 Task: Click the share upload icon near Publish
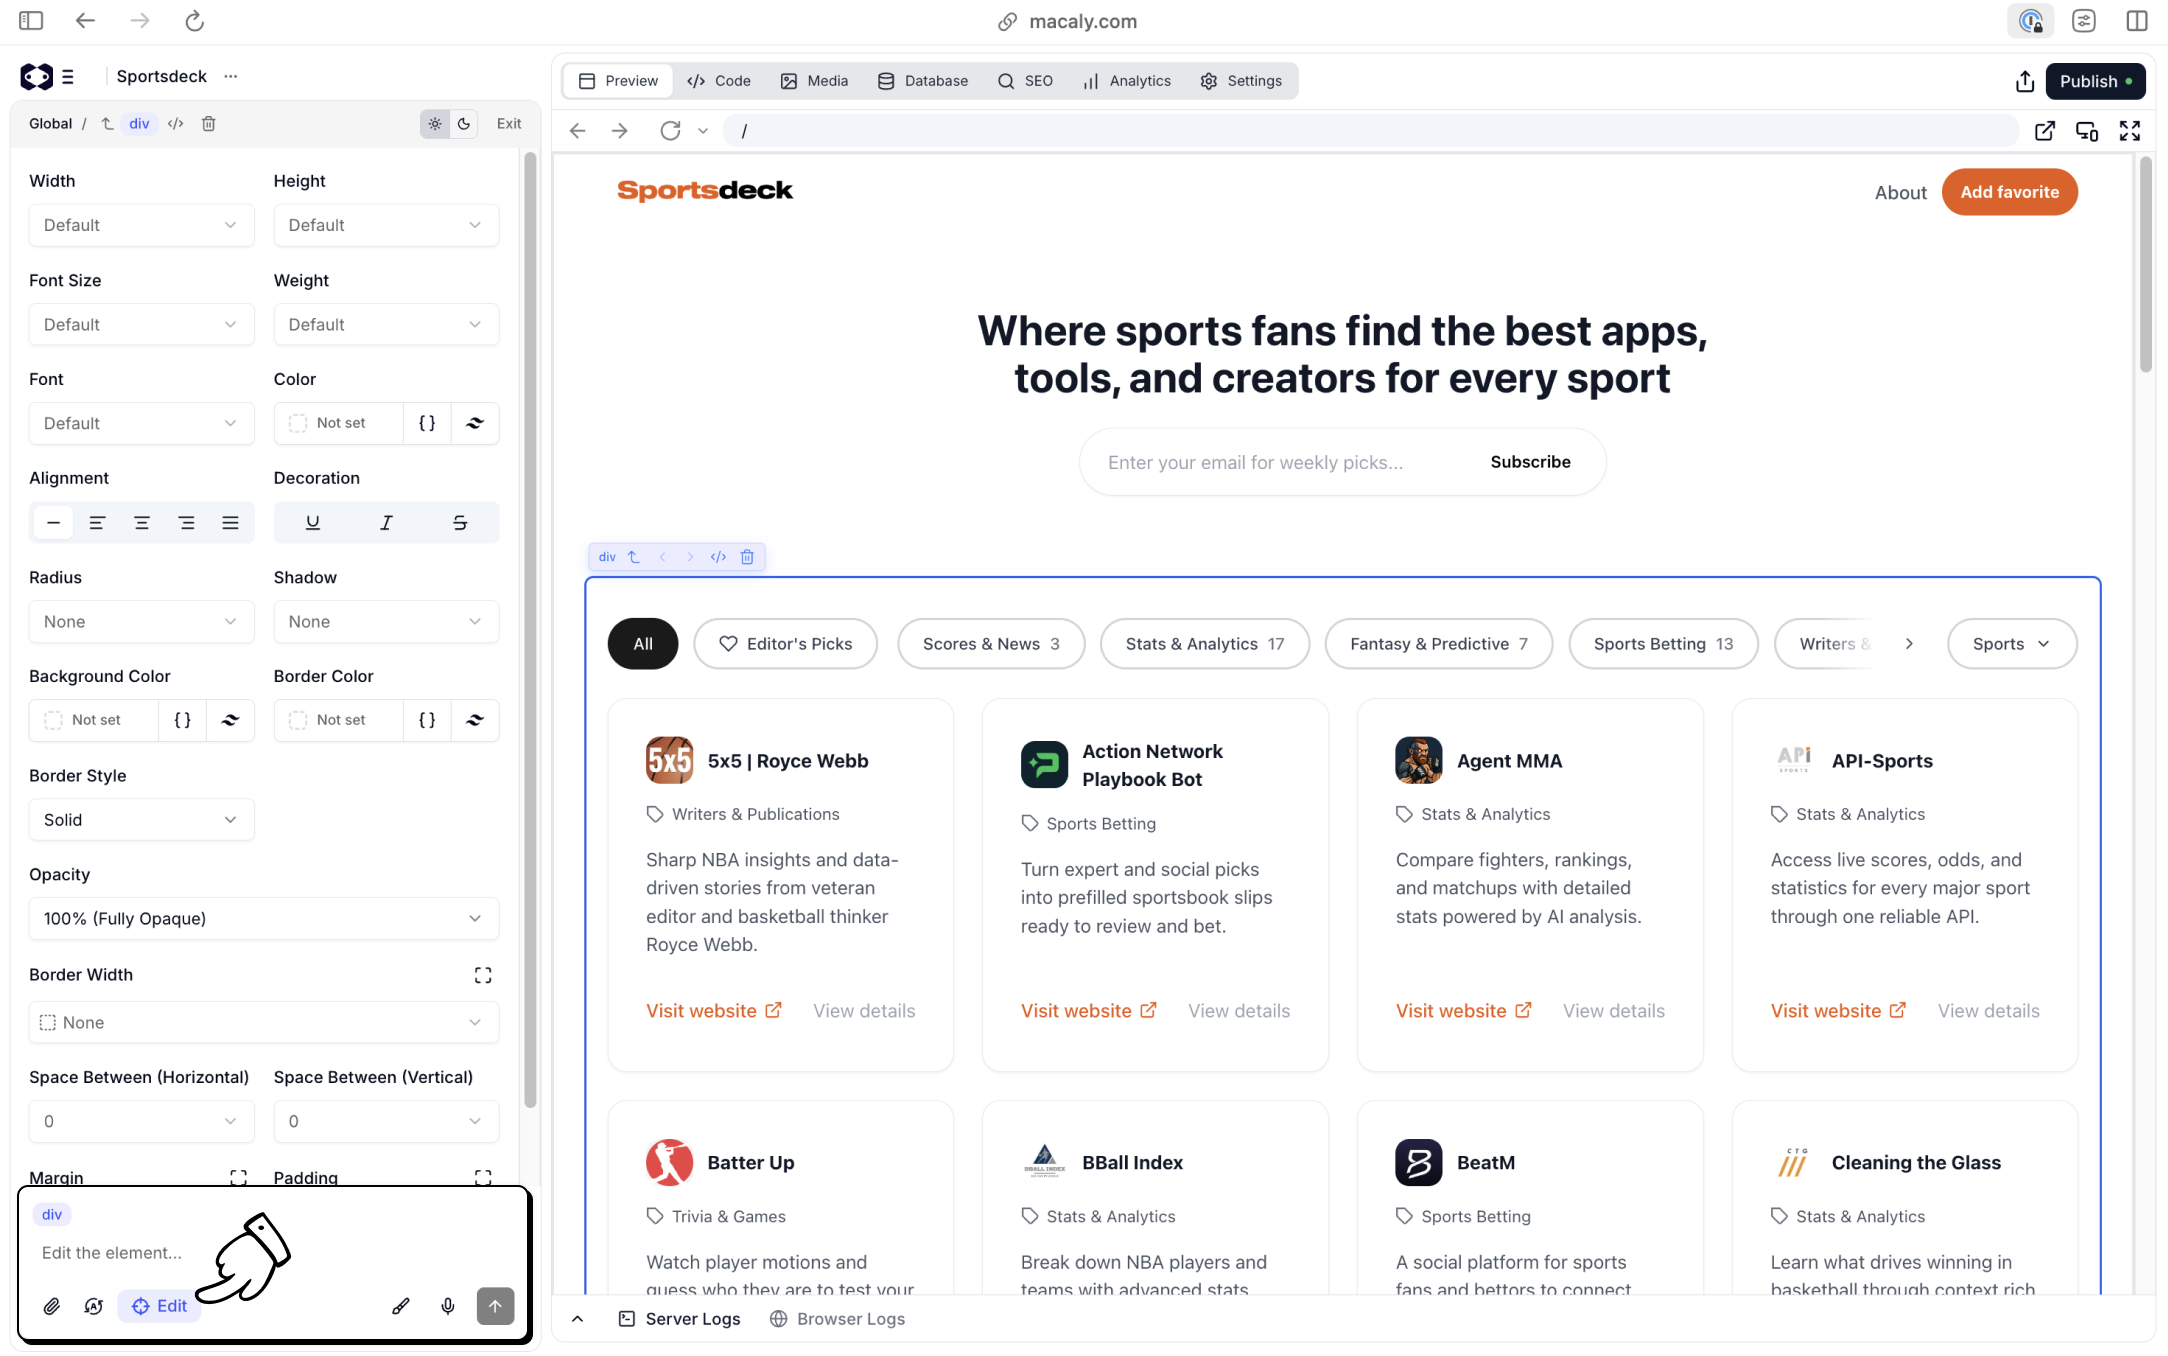[x=2024, y=81]
